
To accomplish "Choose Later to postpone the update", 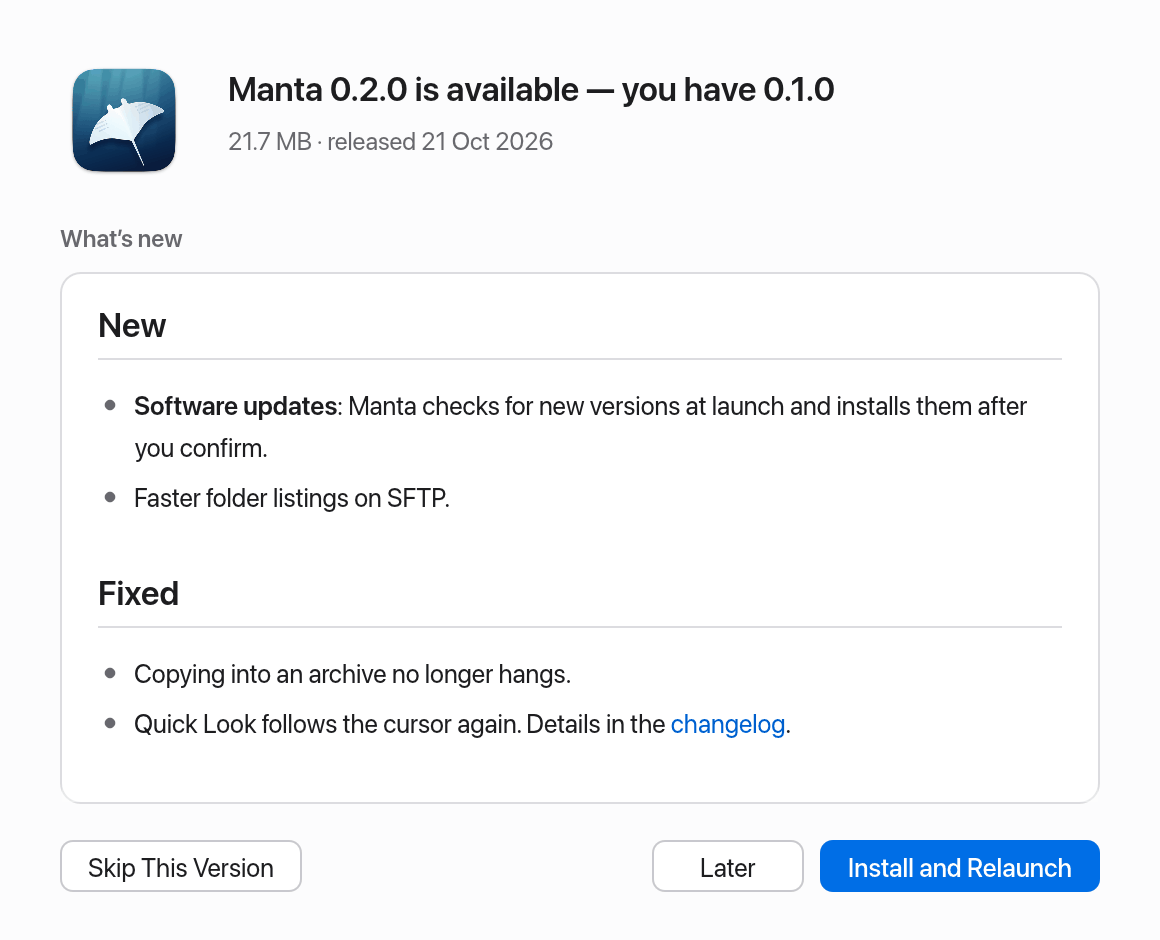I will 727,866.
